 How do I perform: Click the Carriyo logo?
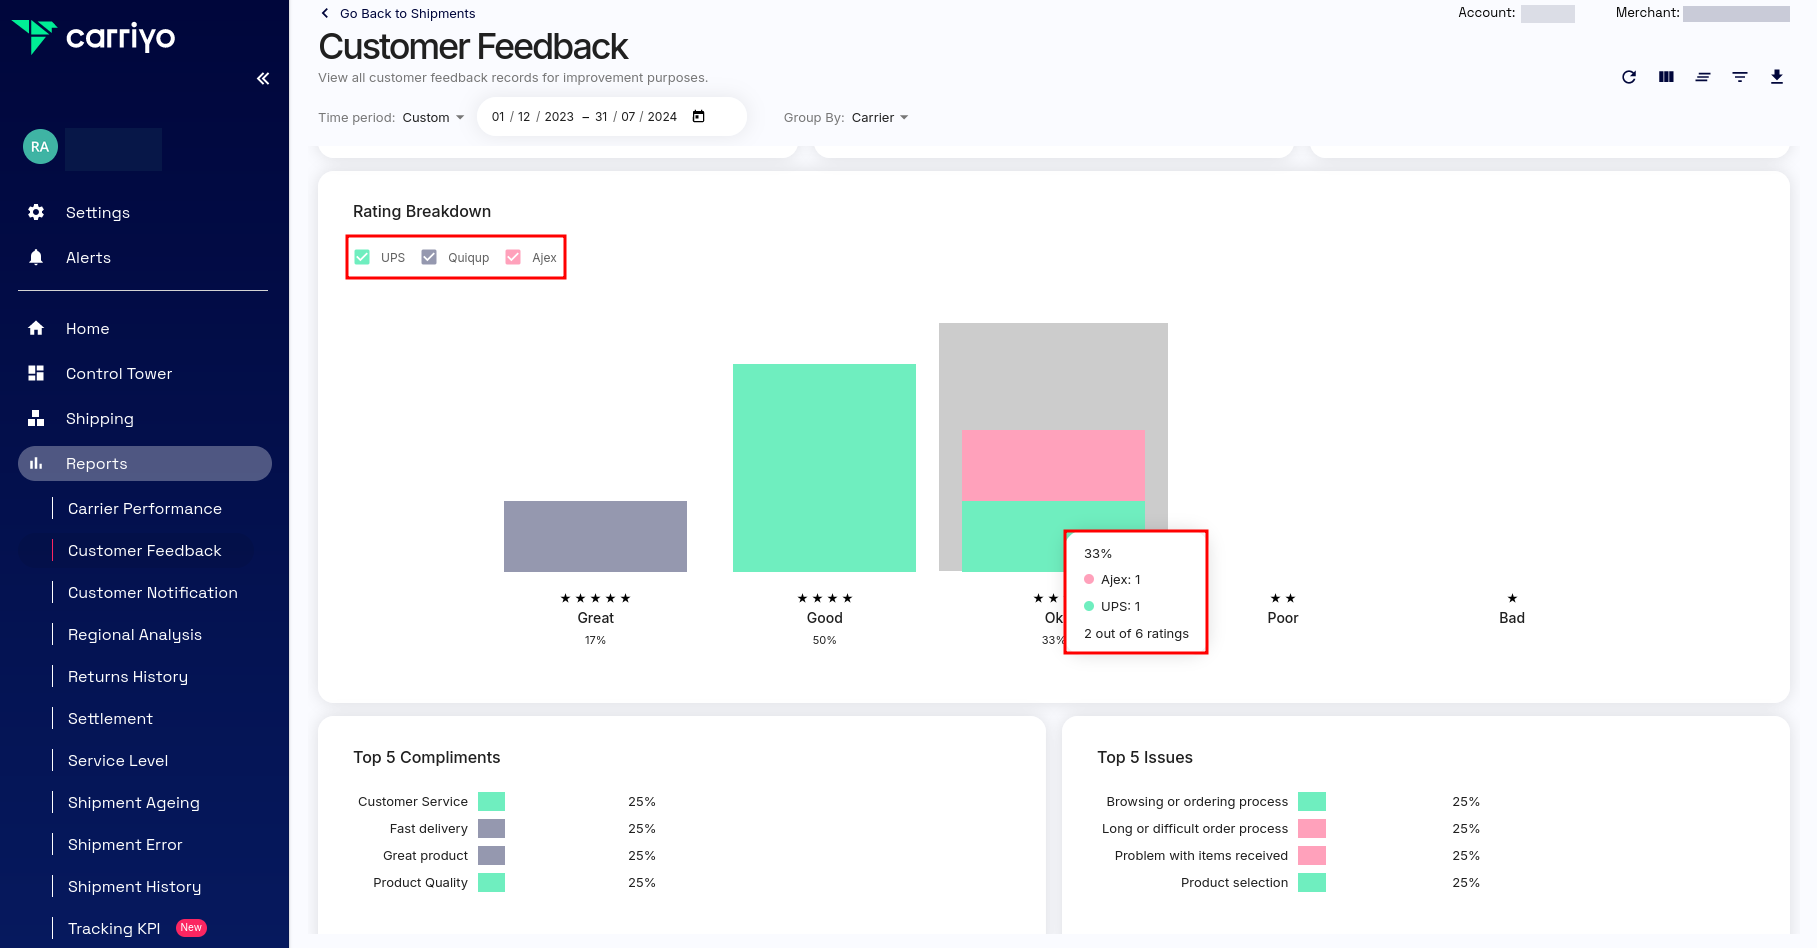point(93,37)
